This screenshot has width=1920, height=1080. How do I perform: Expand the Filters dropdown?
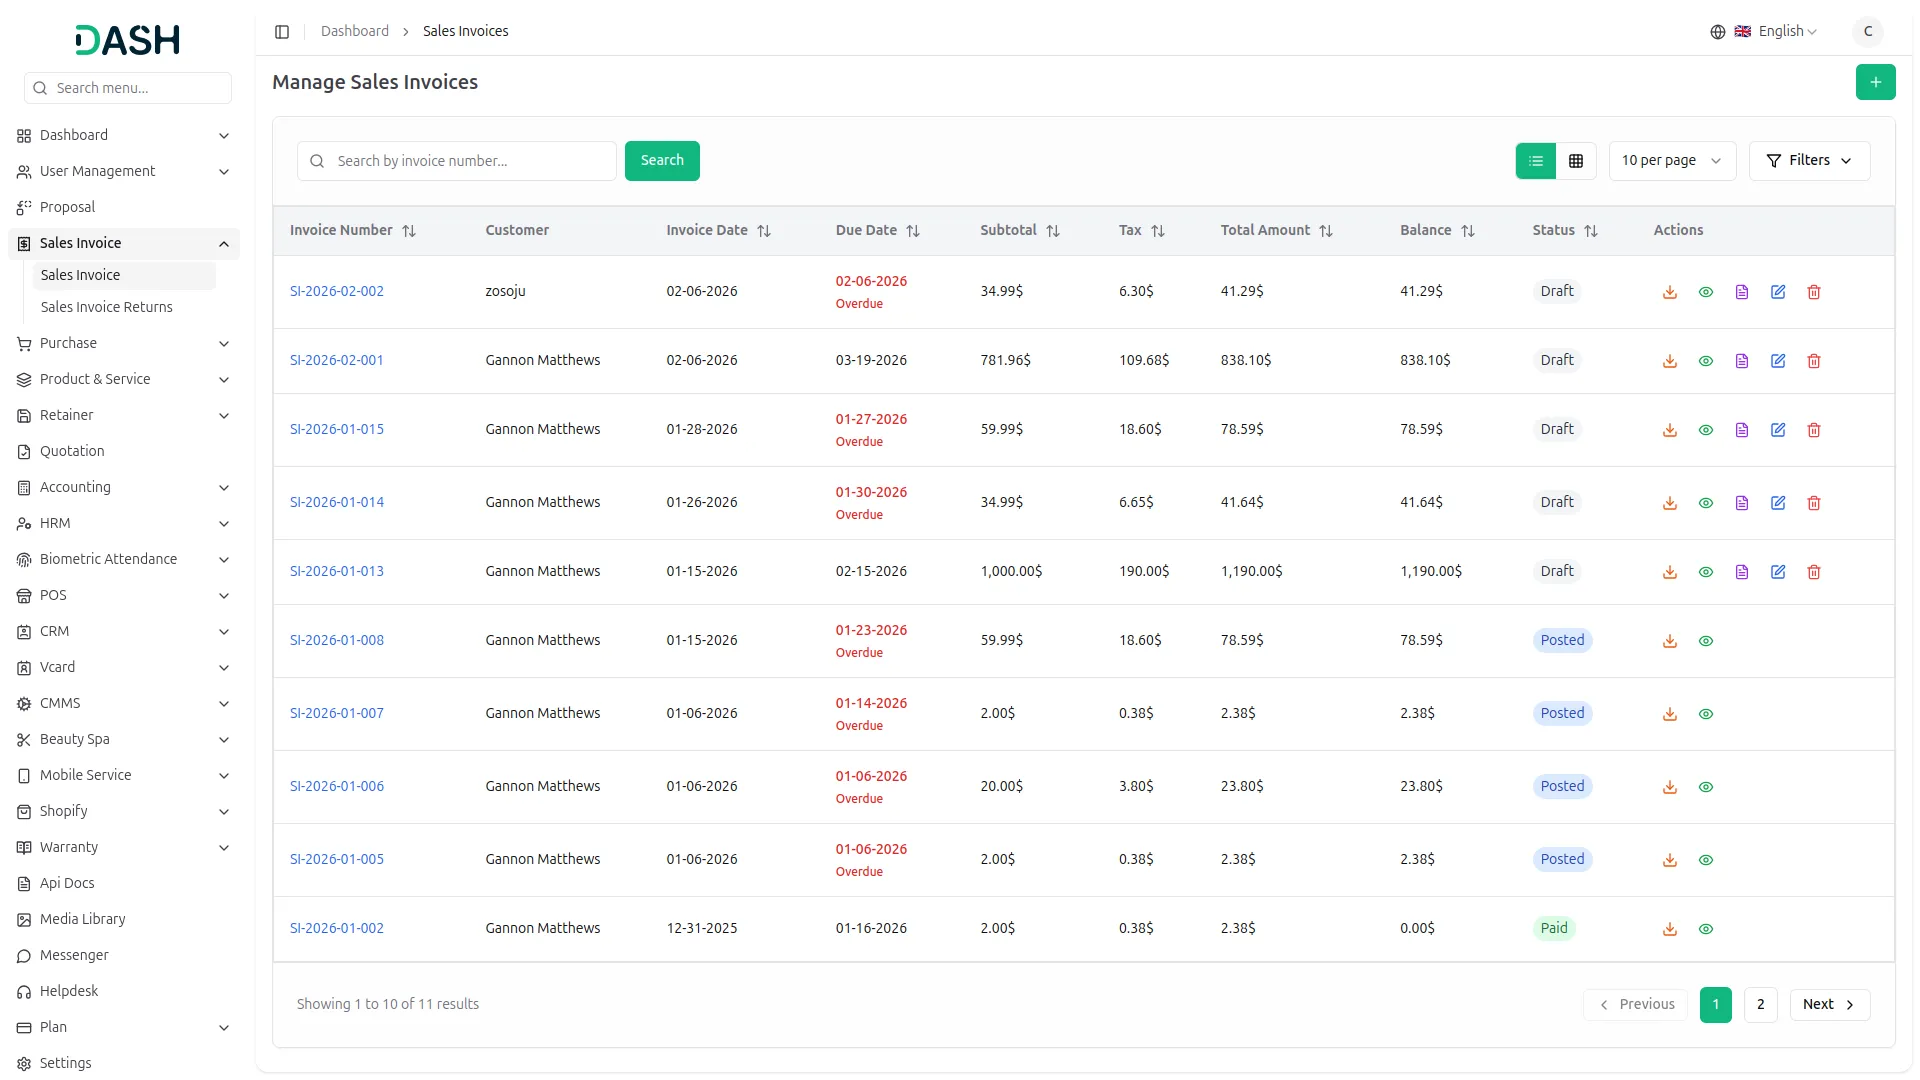(x=1808, y=161)
